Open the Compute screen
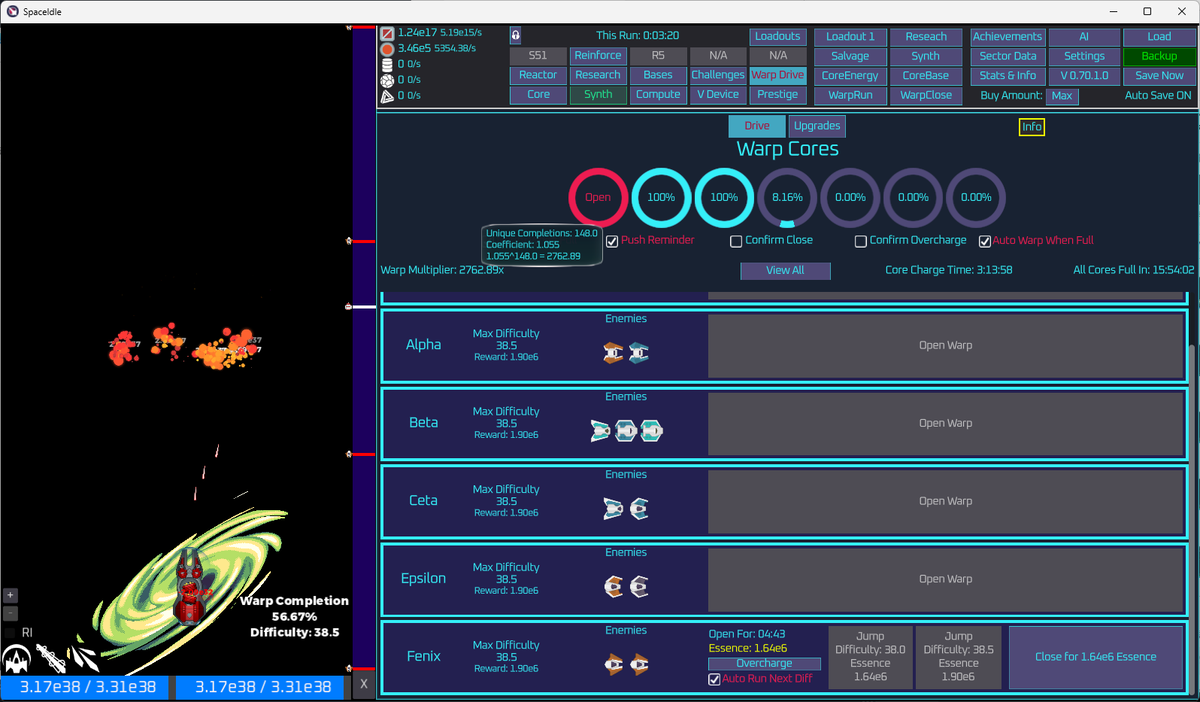The height and width of the screenshot is (702, 1200). (x=658, y=94)
